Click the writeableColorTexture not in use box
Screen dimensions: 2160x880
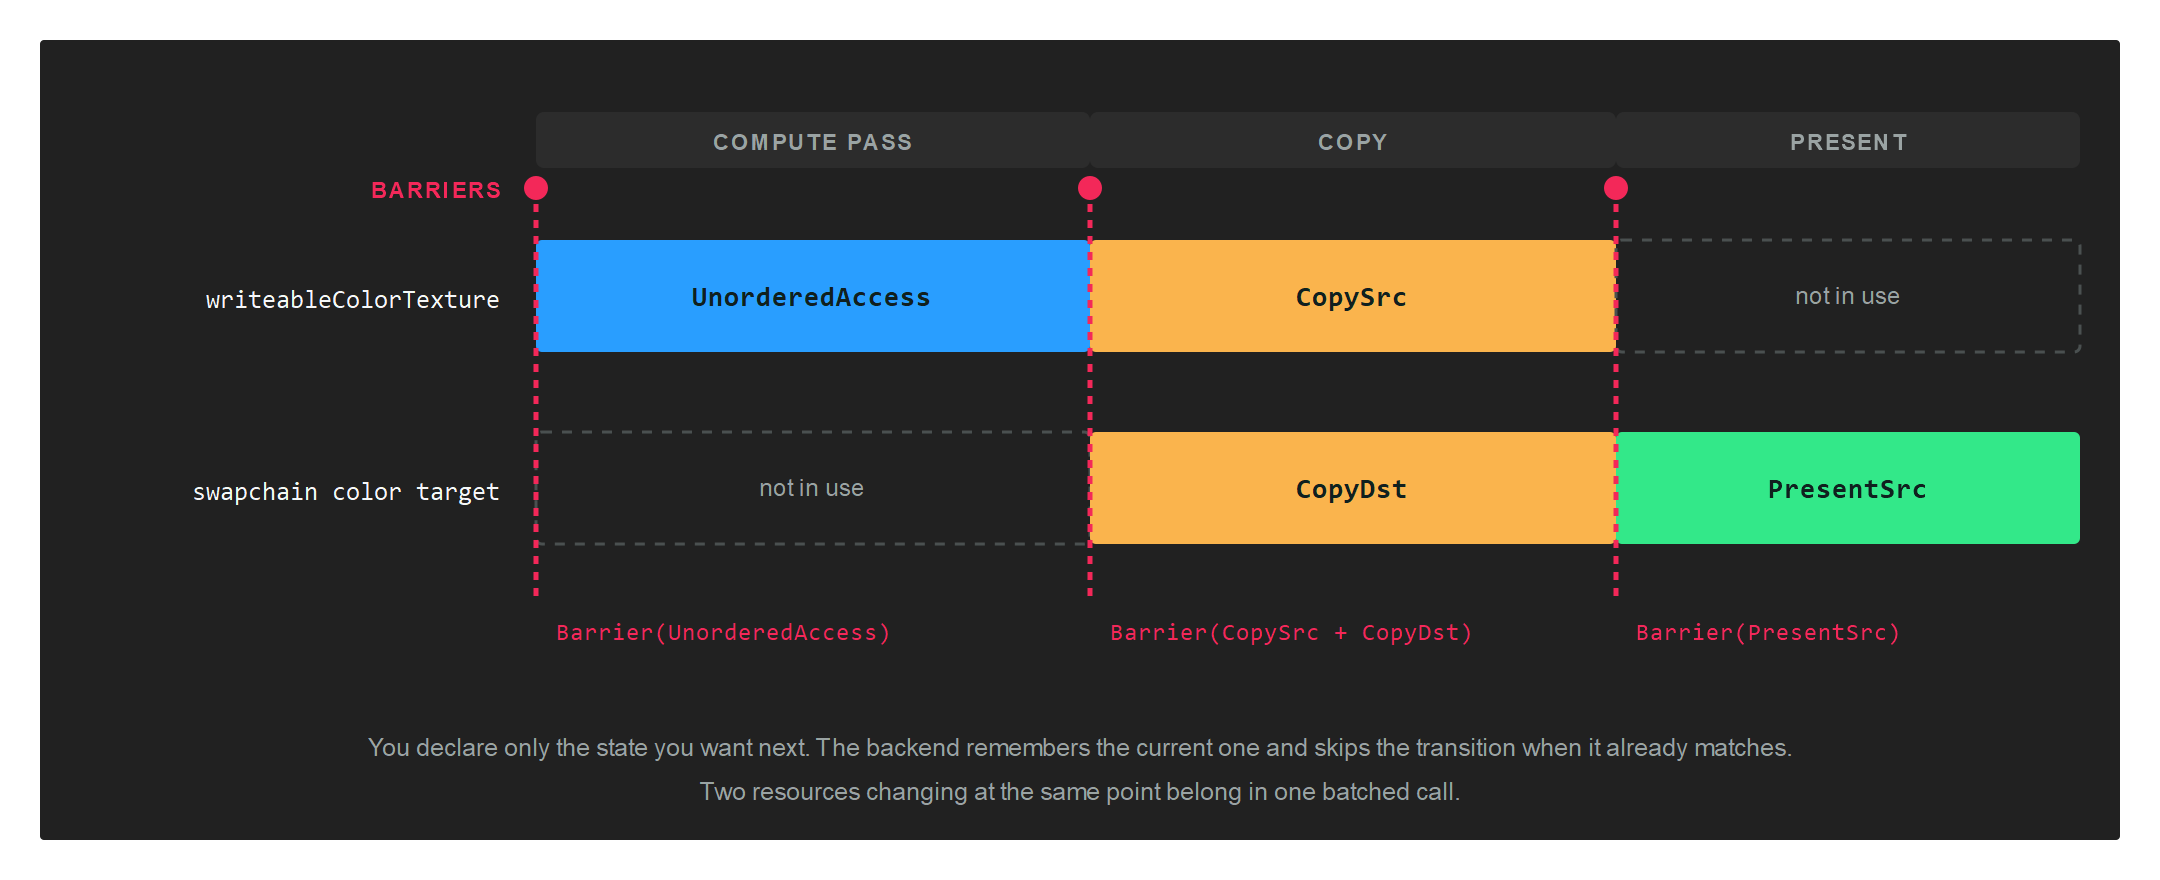click(x=1848, y=296)
